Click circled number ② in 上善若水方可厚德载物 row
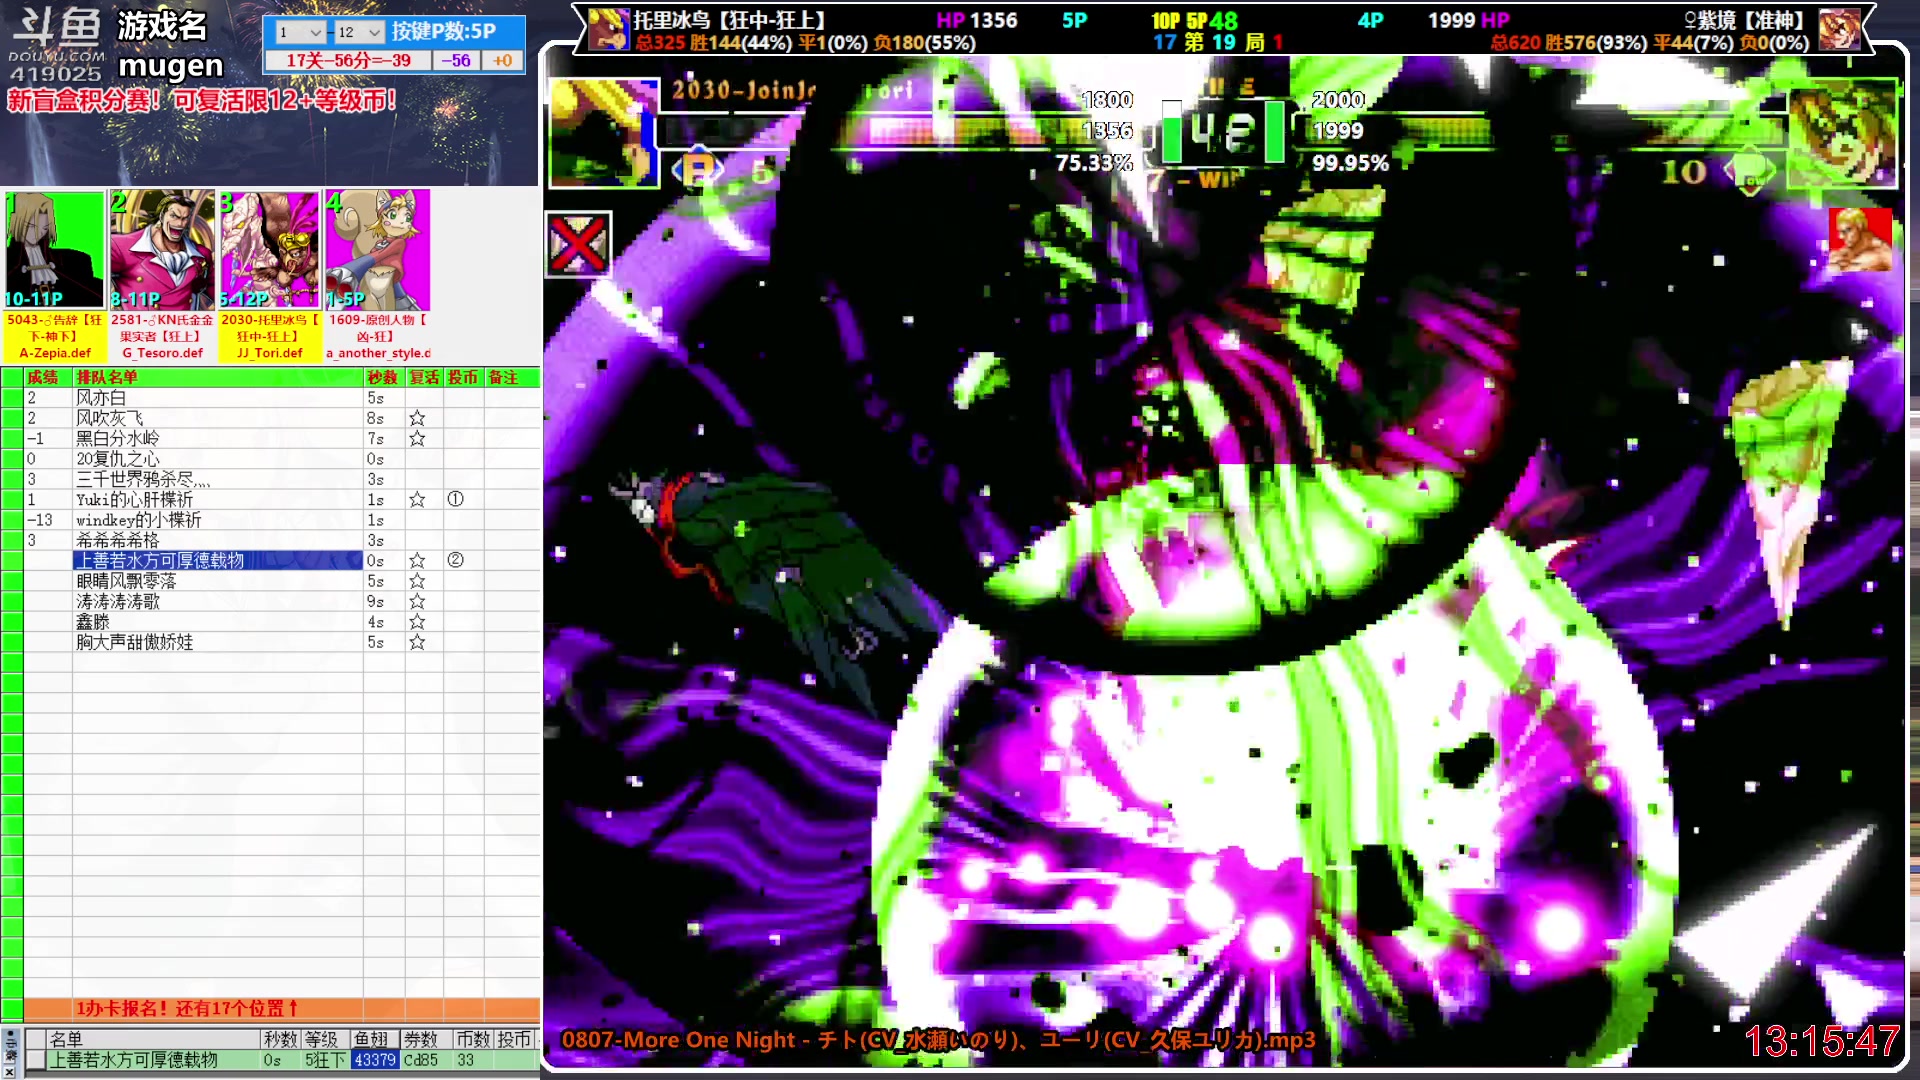Image resolution: width=1920 pixels, height=1080 pixels. click(x=455, y=560)
